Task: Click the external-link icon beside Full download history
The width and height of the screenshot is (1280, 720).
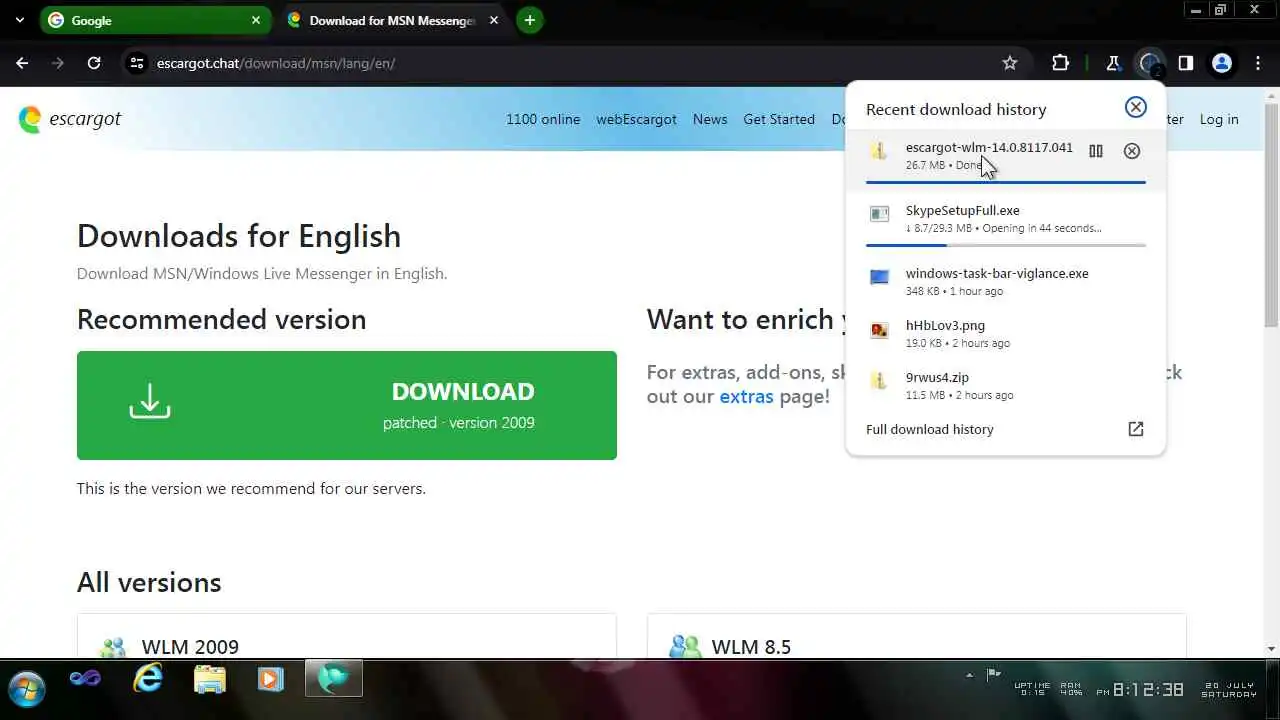Action: (x=1136, y=429)
